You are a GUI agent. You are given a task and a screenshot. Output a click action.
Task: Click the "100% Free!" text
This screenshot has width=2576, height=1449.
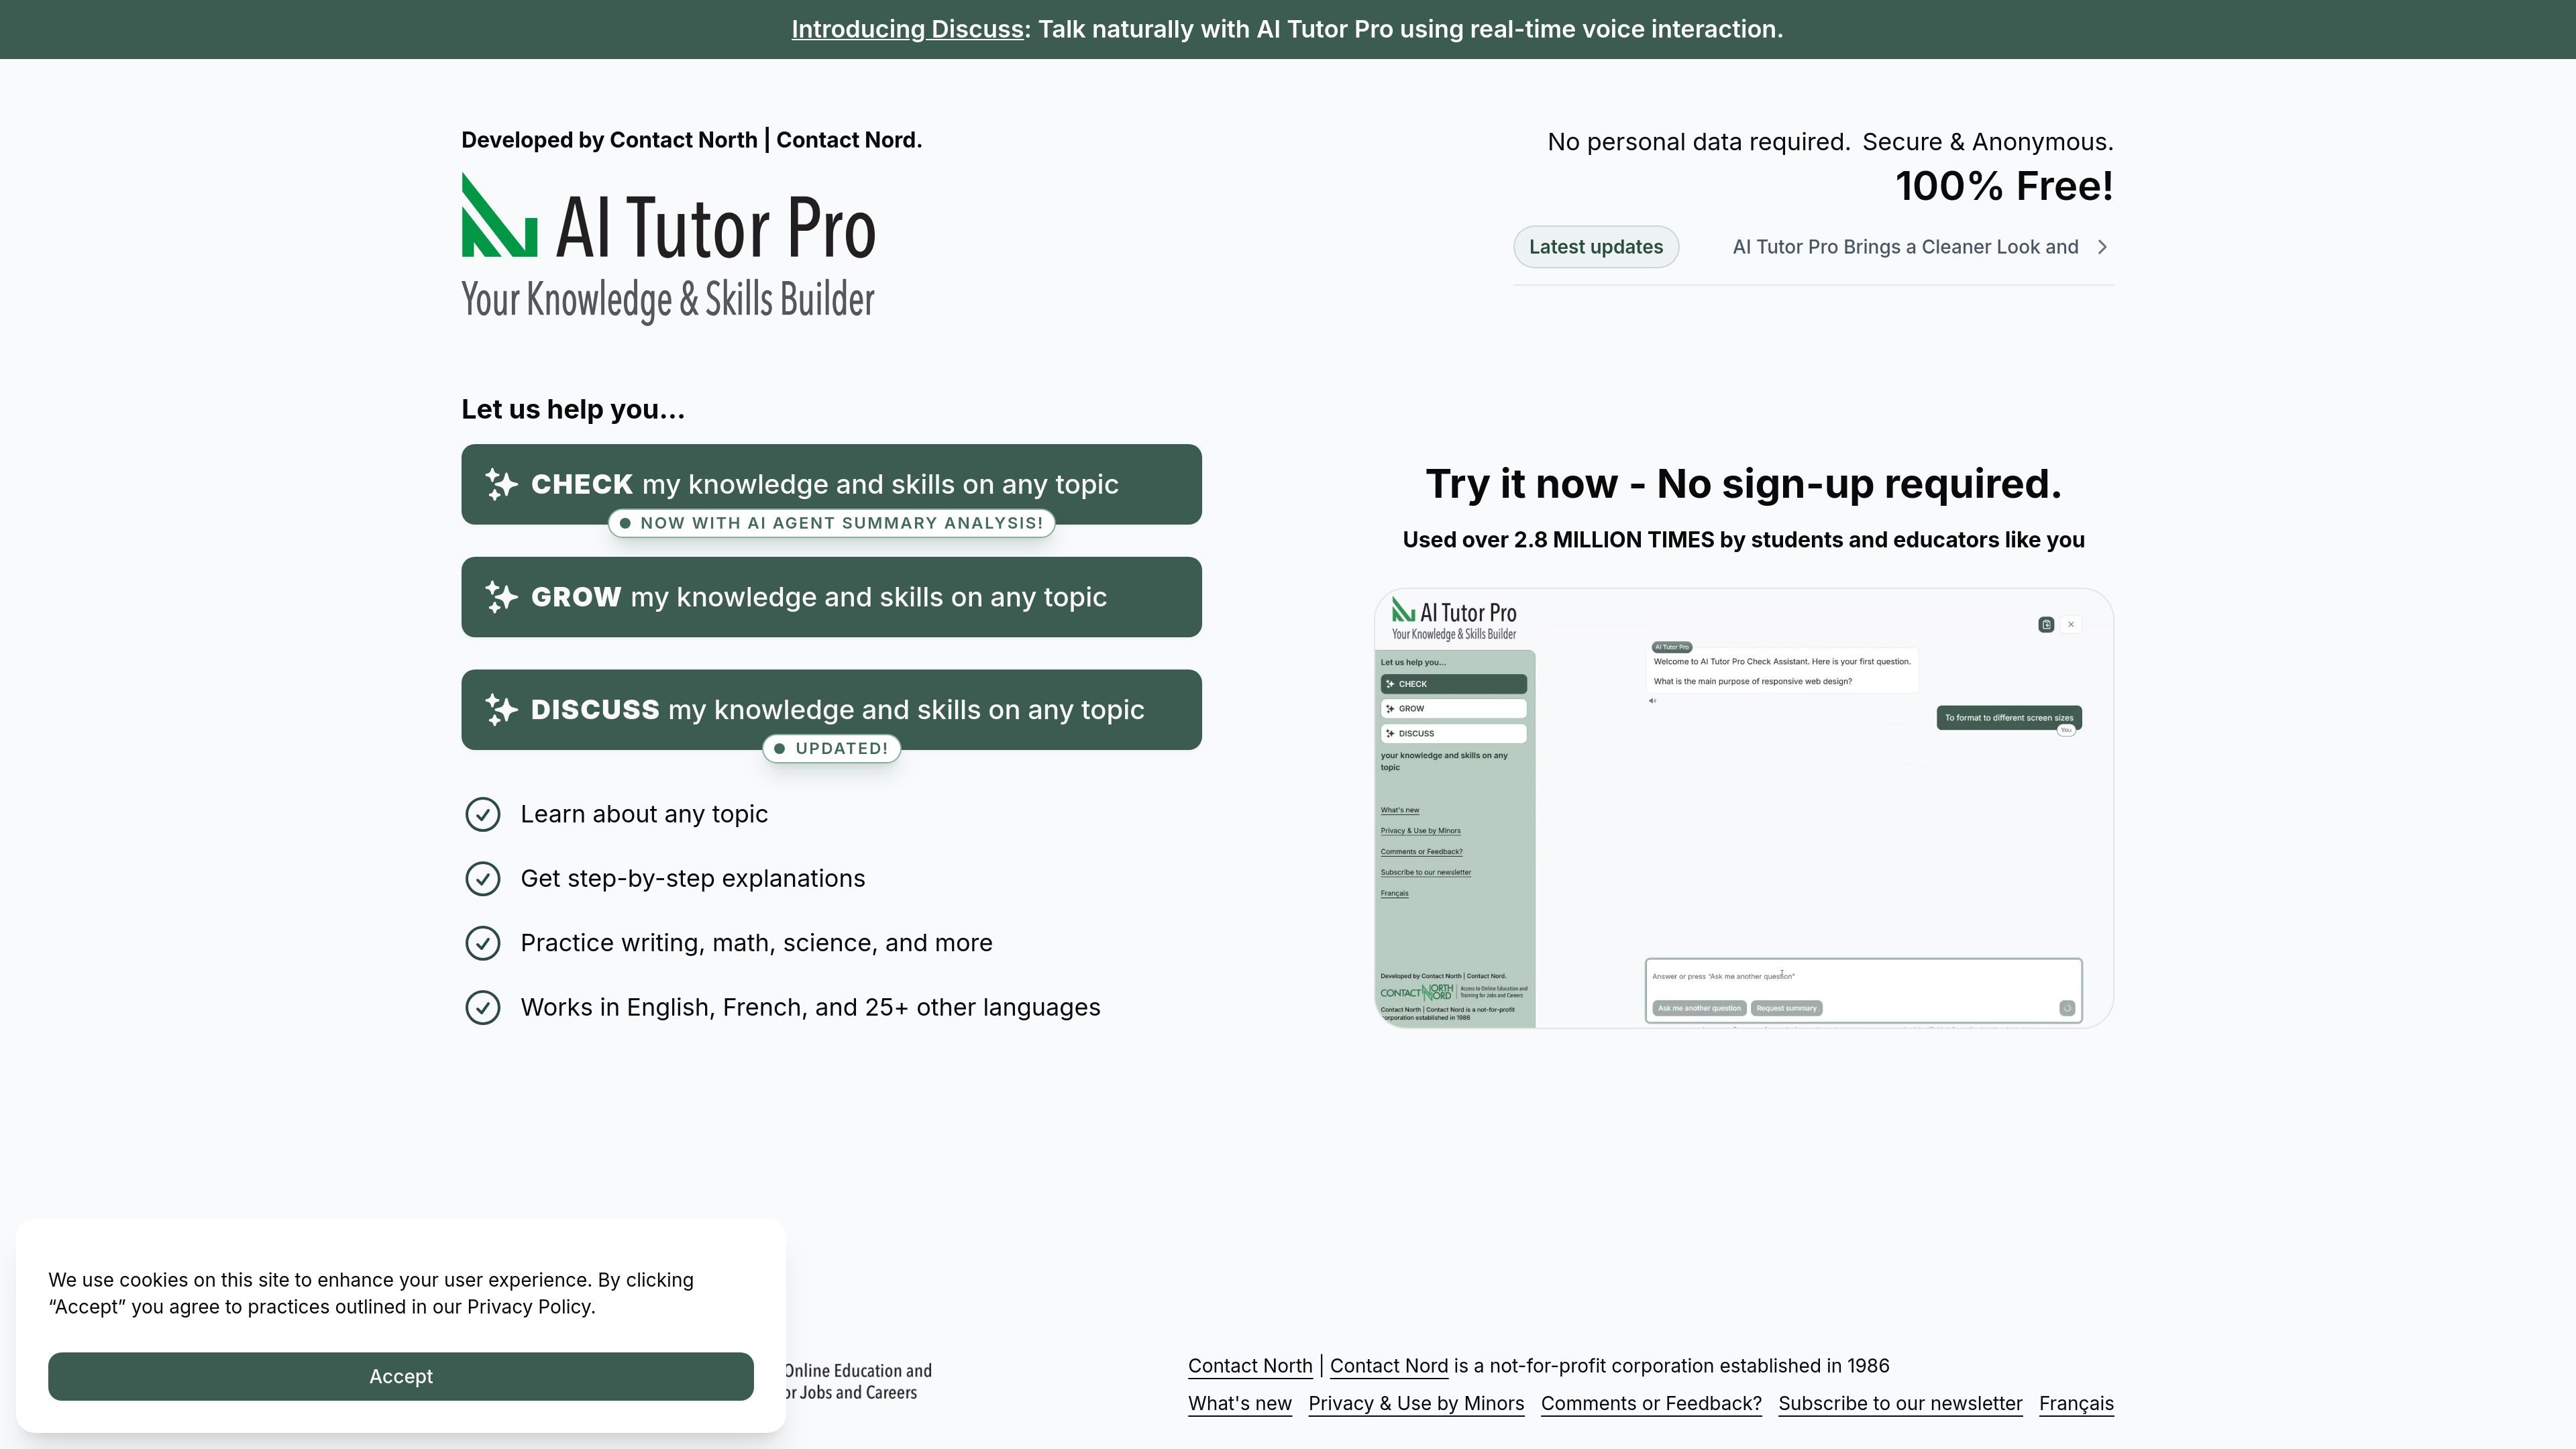tap(2004, 186)
